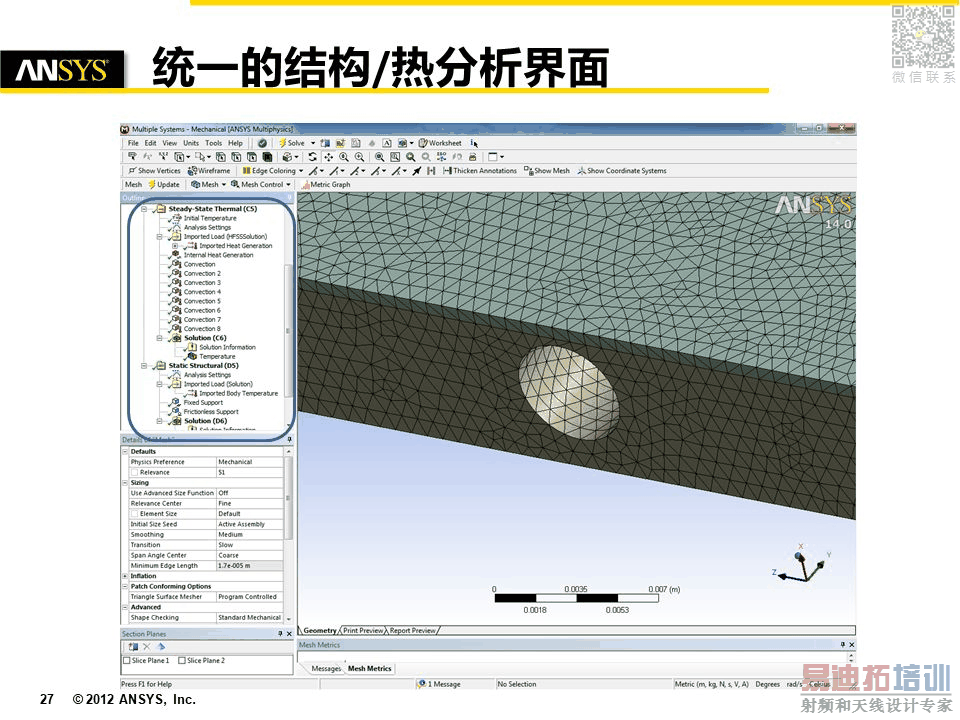Select Imported Body Temperature item
Viewport: 960px width, 720px height.
coord(238,393)
